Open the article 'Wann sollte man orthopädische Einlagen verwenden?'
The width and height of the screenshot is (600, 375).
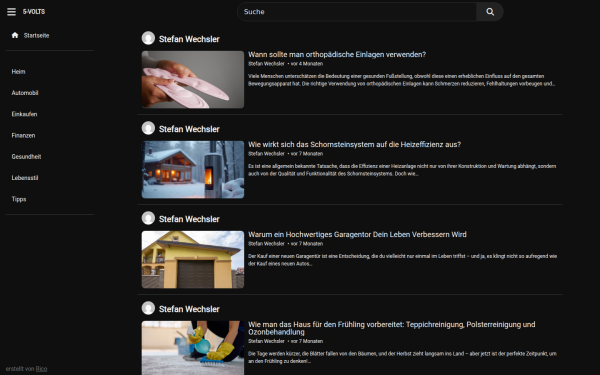[x=337, y=54]
